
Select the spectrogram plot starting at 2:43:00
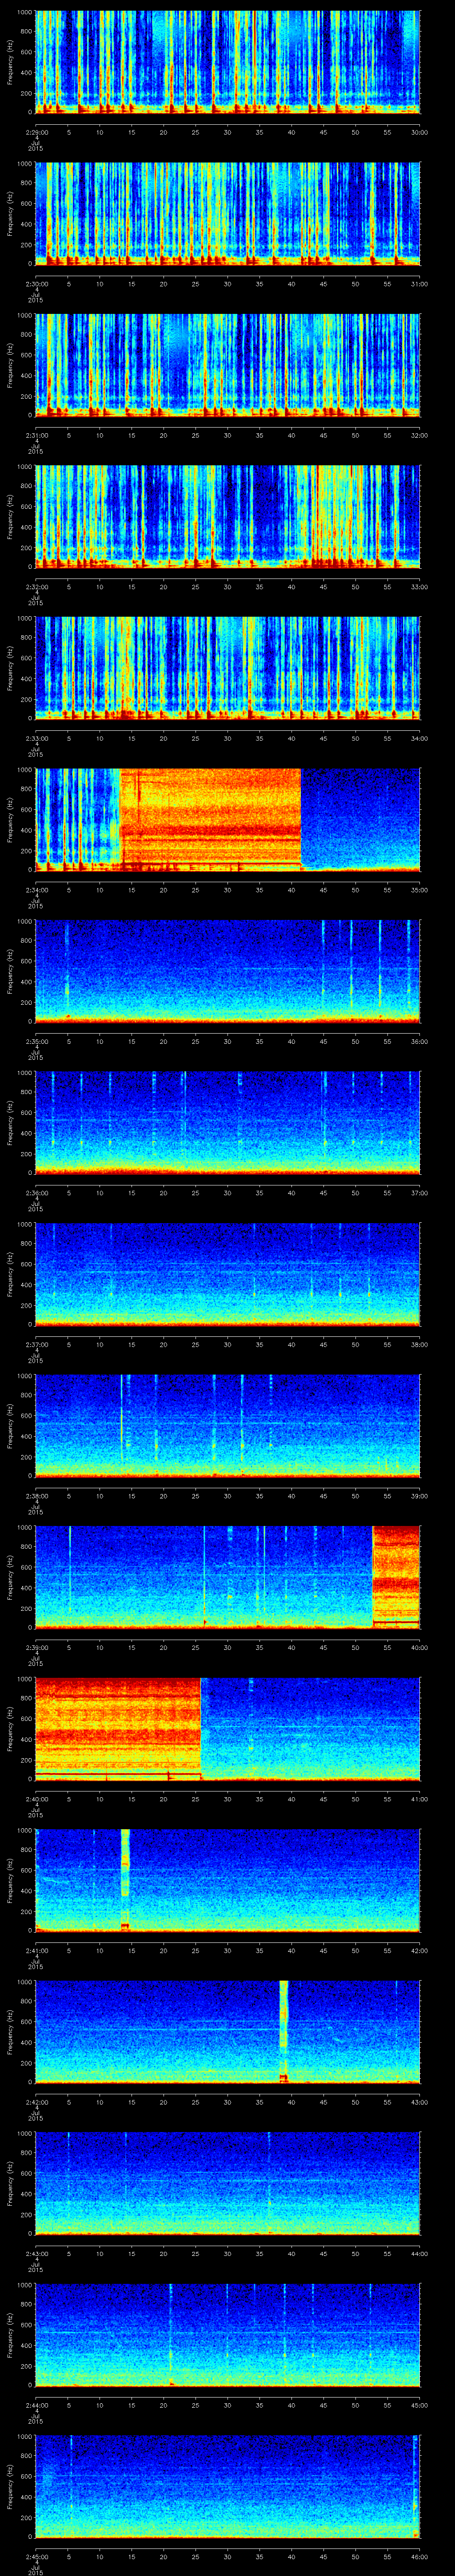(x=227, y=2183)
